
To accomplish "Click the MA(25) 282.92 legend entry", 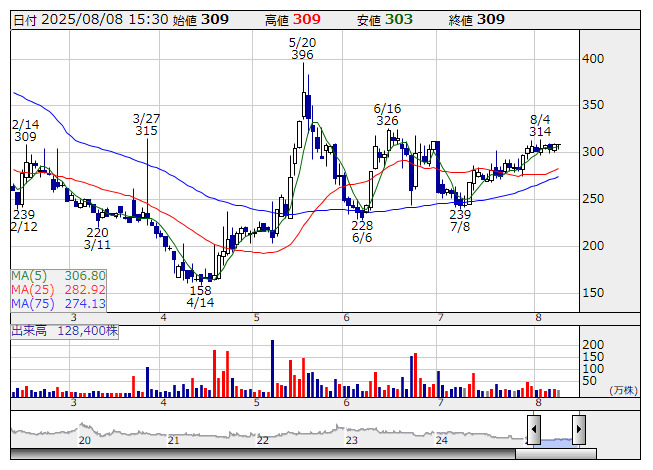I will [58, 289].
